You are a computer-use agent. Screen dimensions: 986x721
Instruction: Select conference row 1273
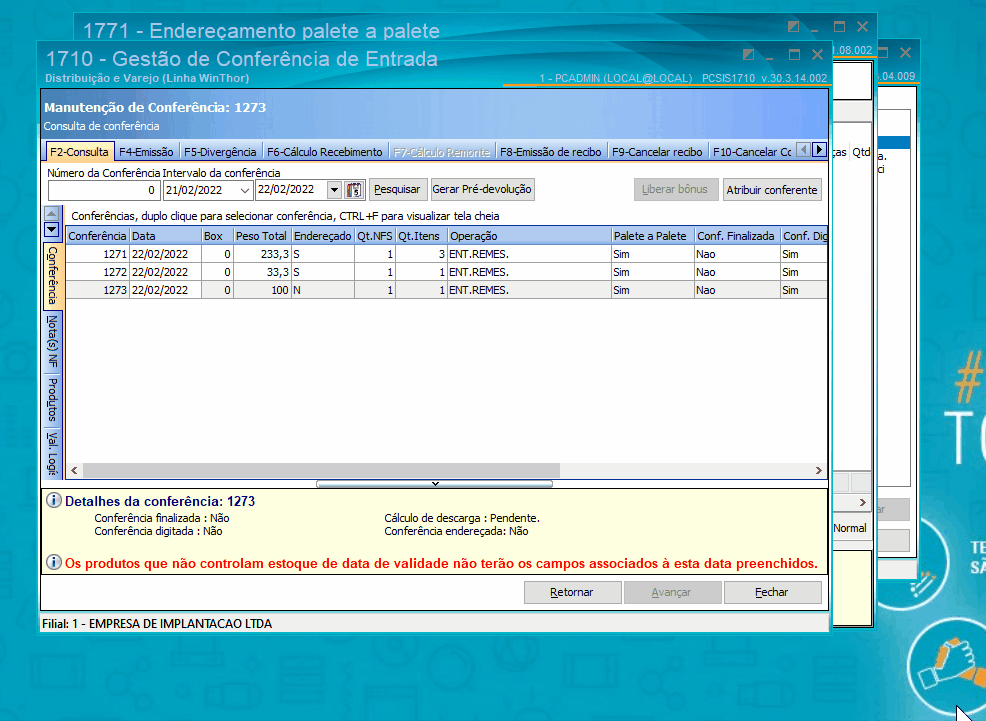446,290
